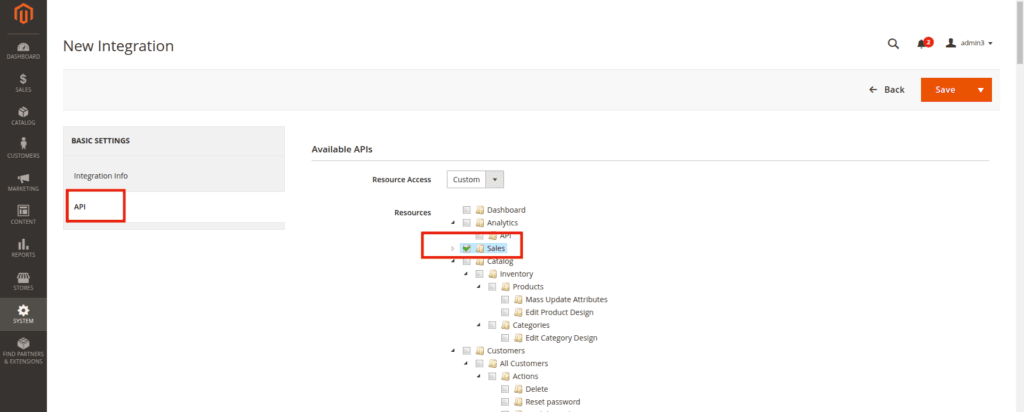Open the Content sidebar menu
Image resolution: width=1024 pixels, height=412 pixels.
[23, 215]
